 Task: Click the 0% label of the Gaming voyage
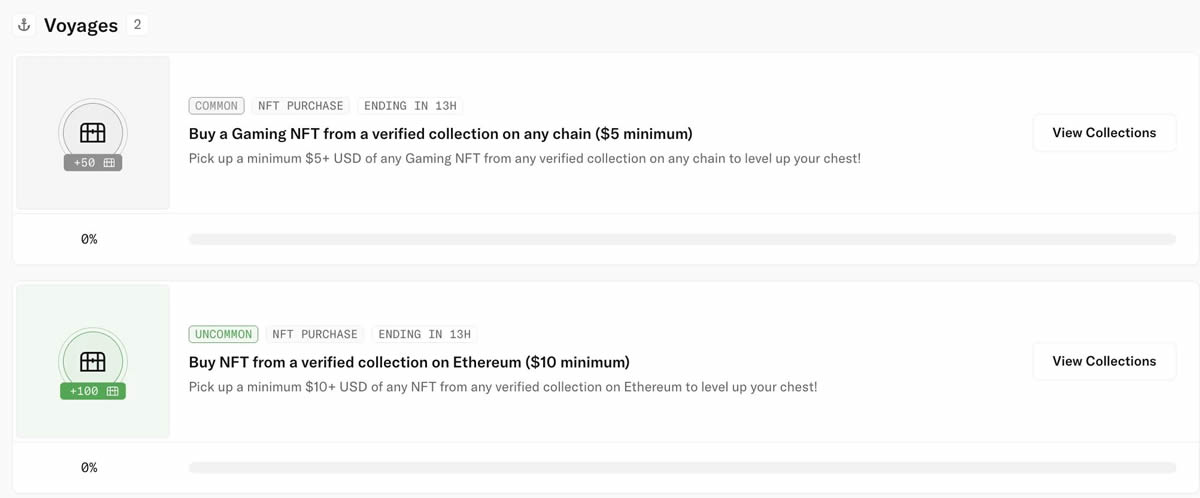coord(89,239)
